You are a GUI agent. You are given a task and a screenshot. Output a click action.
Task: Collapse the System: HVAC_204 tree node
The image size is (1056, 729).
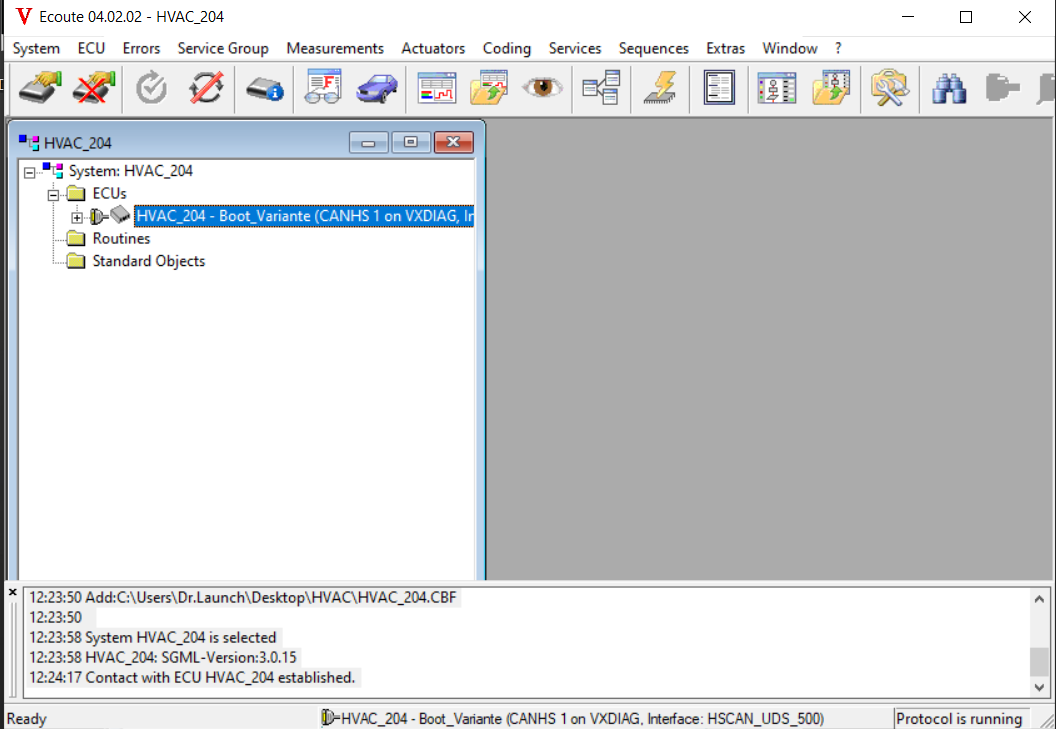pyautogui.click(x=30, y=173)
